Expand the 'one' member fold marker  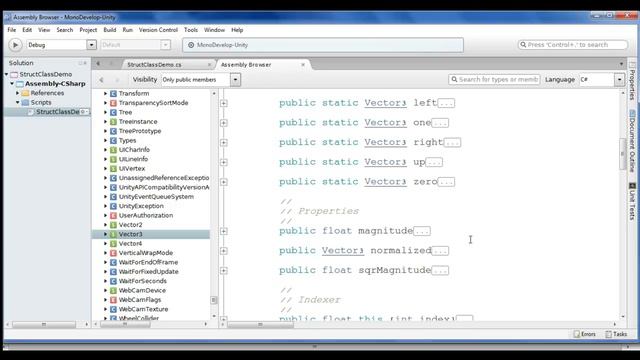click(x=224, y=123)
